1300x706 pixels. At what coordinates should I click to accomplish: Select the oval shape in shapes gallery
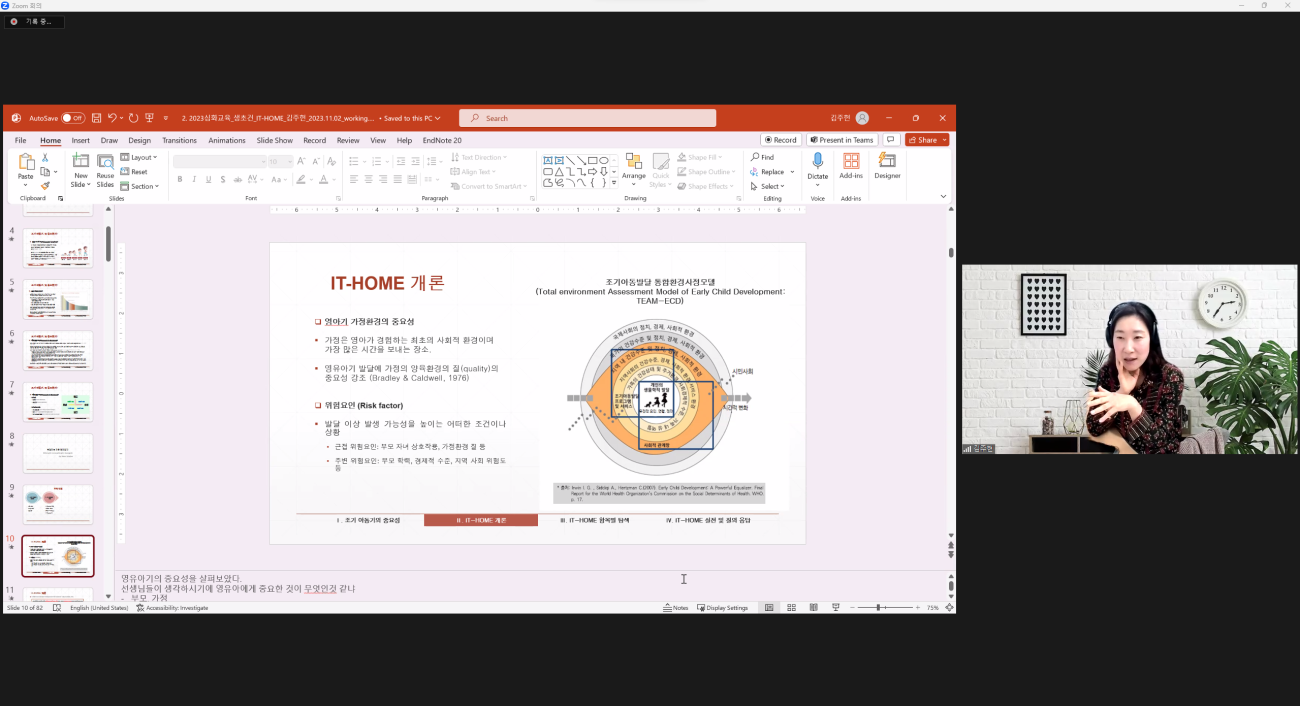coord(604,160)
